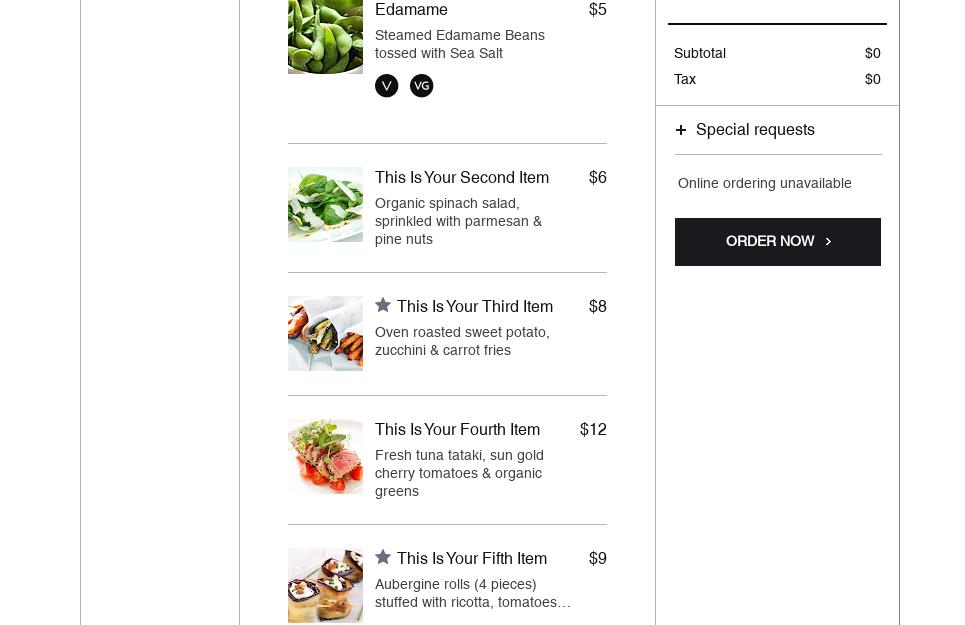Screen dimensions: 965x625
Task: Click the ORDER NOW button
Action: [x=778, y=242]
